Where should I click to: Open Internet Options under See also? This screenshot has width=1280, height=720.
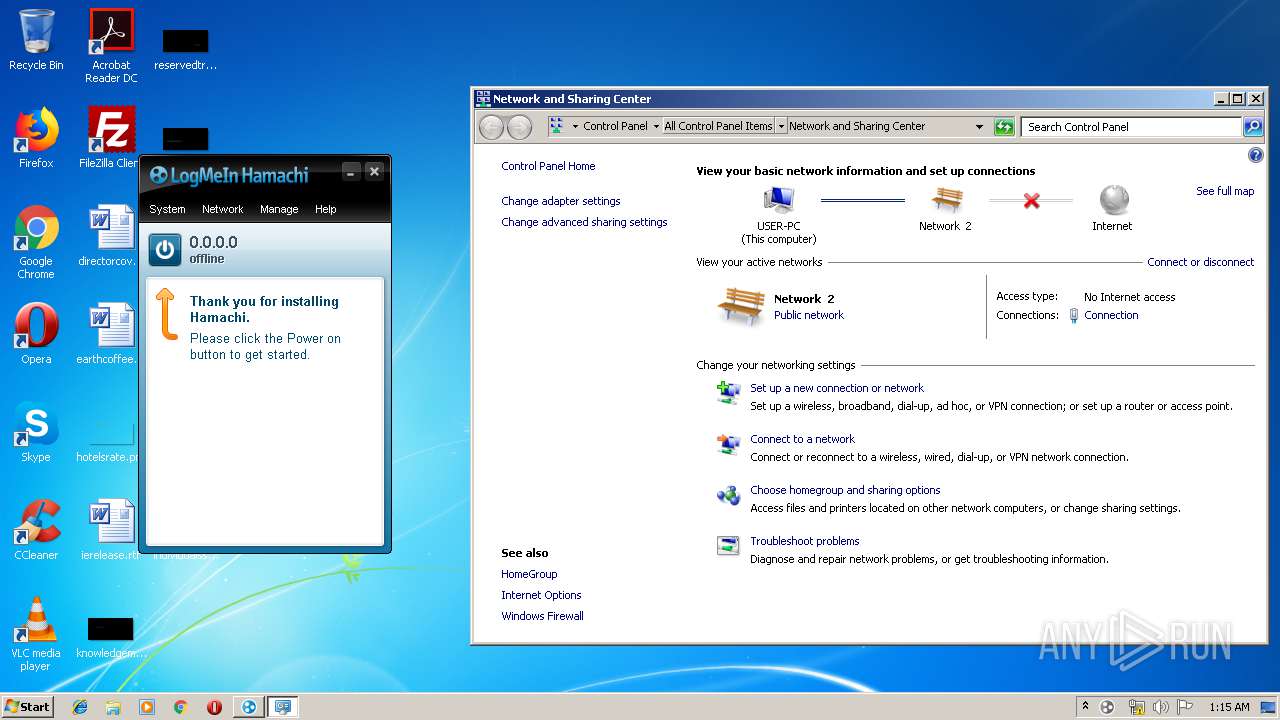[x=541, y=595]
